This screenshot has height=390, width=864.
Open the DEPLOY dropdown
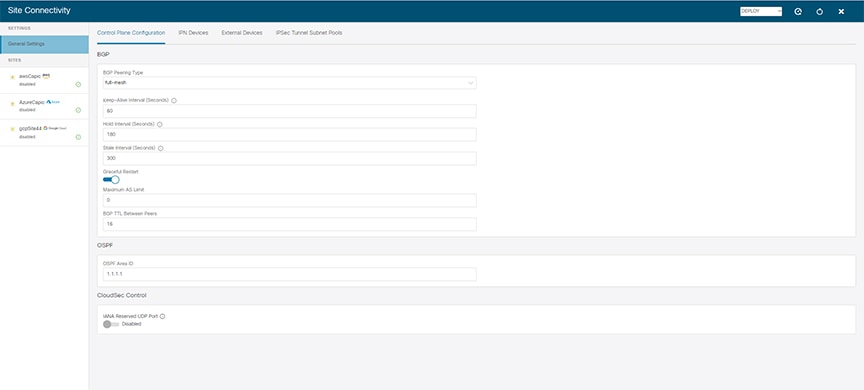click(x=761, y=11)
